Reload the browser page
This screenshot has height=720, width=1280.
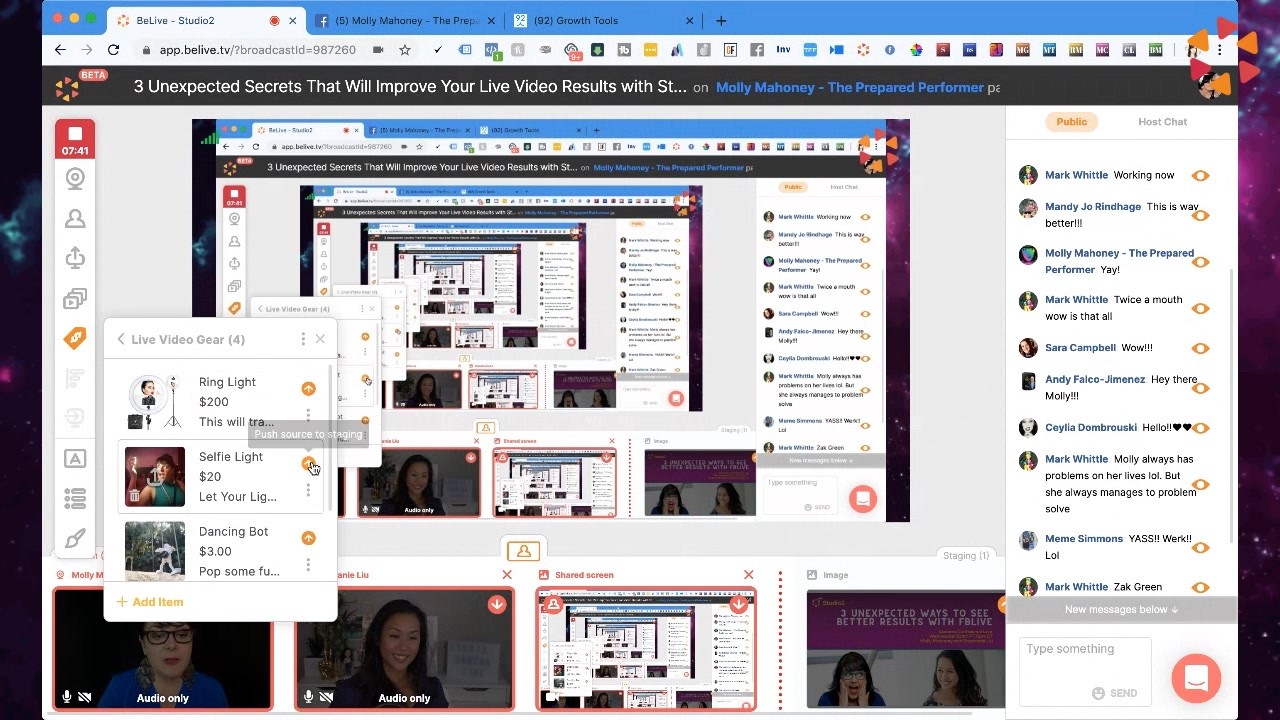tap(113, 49)
